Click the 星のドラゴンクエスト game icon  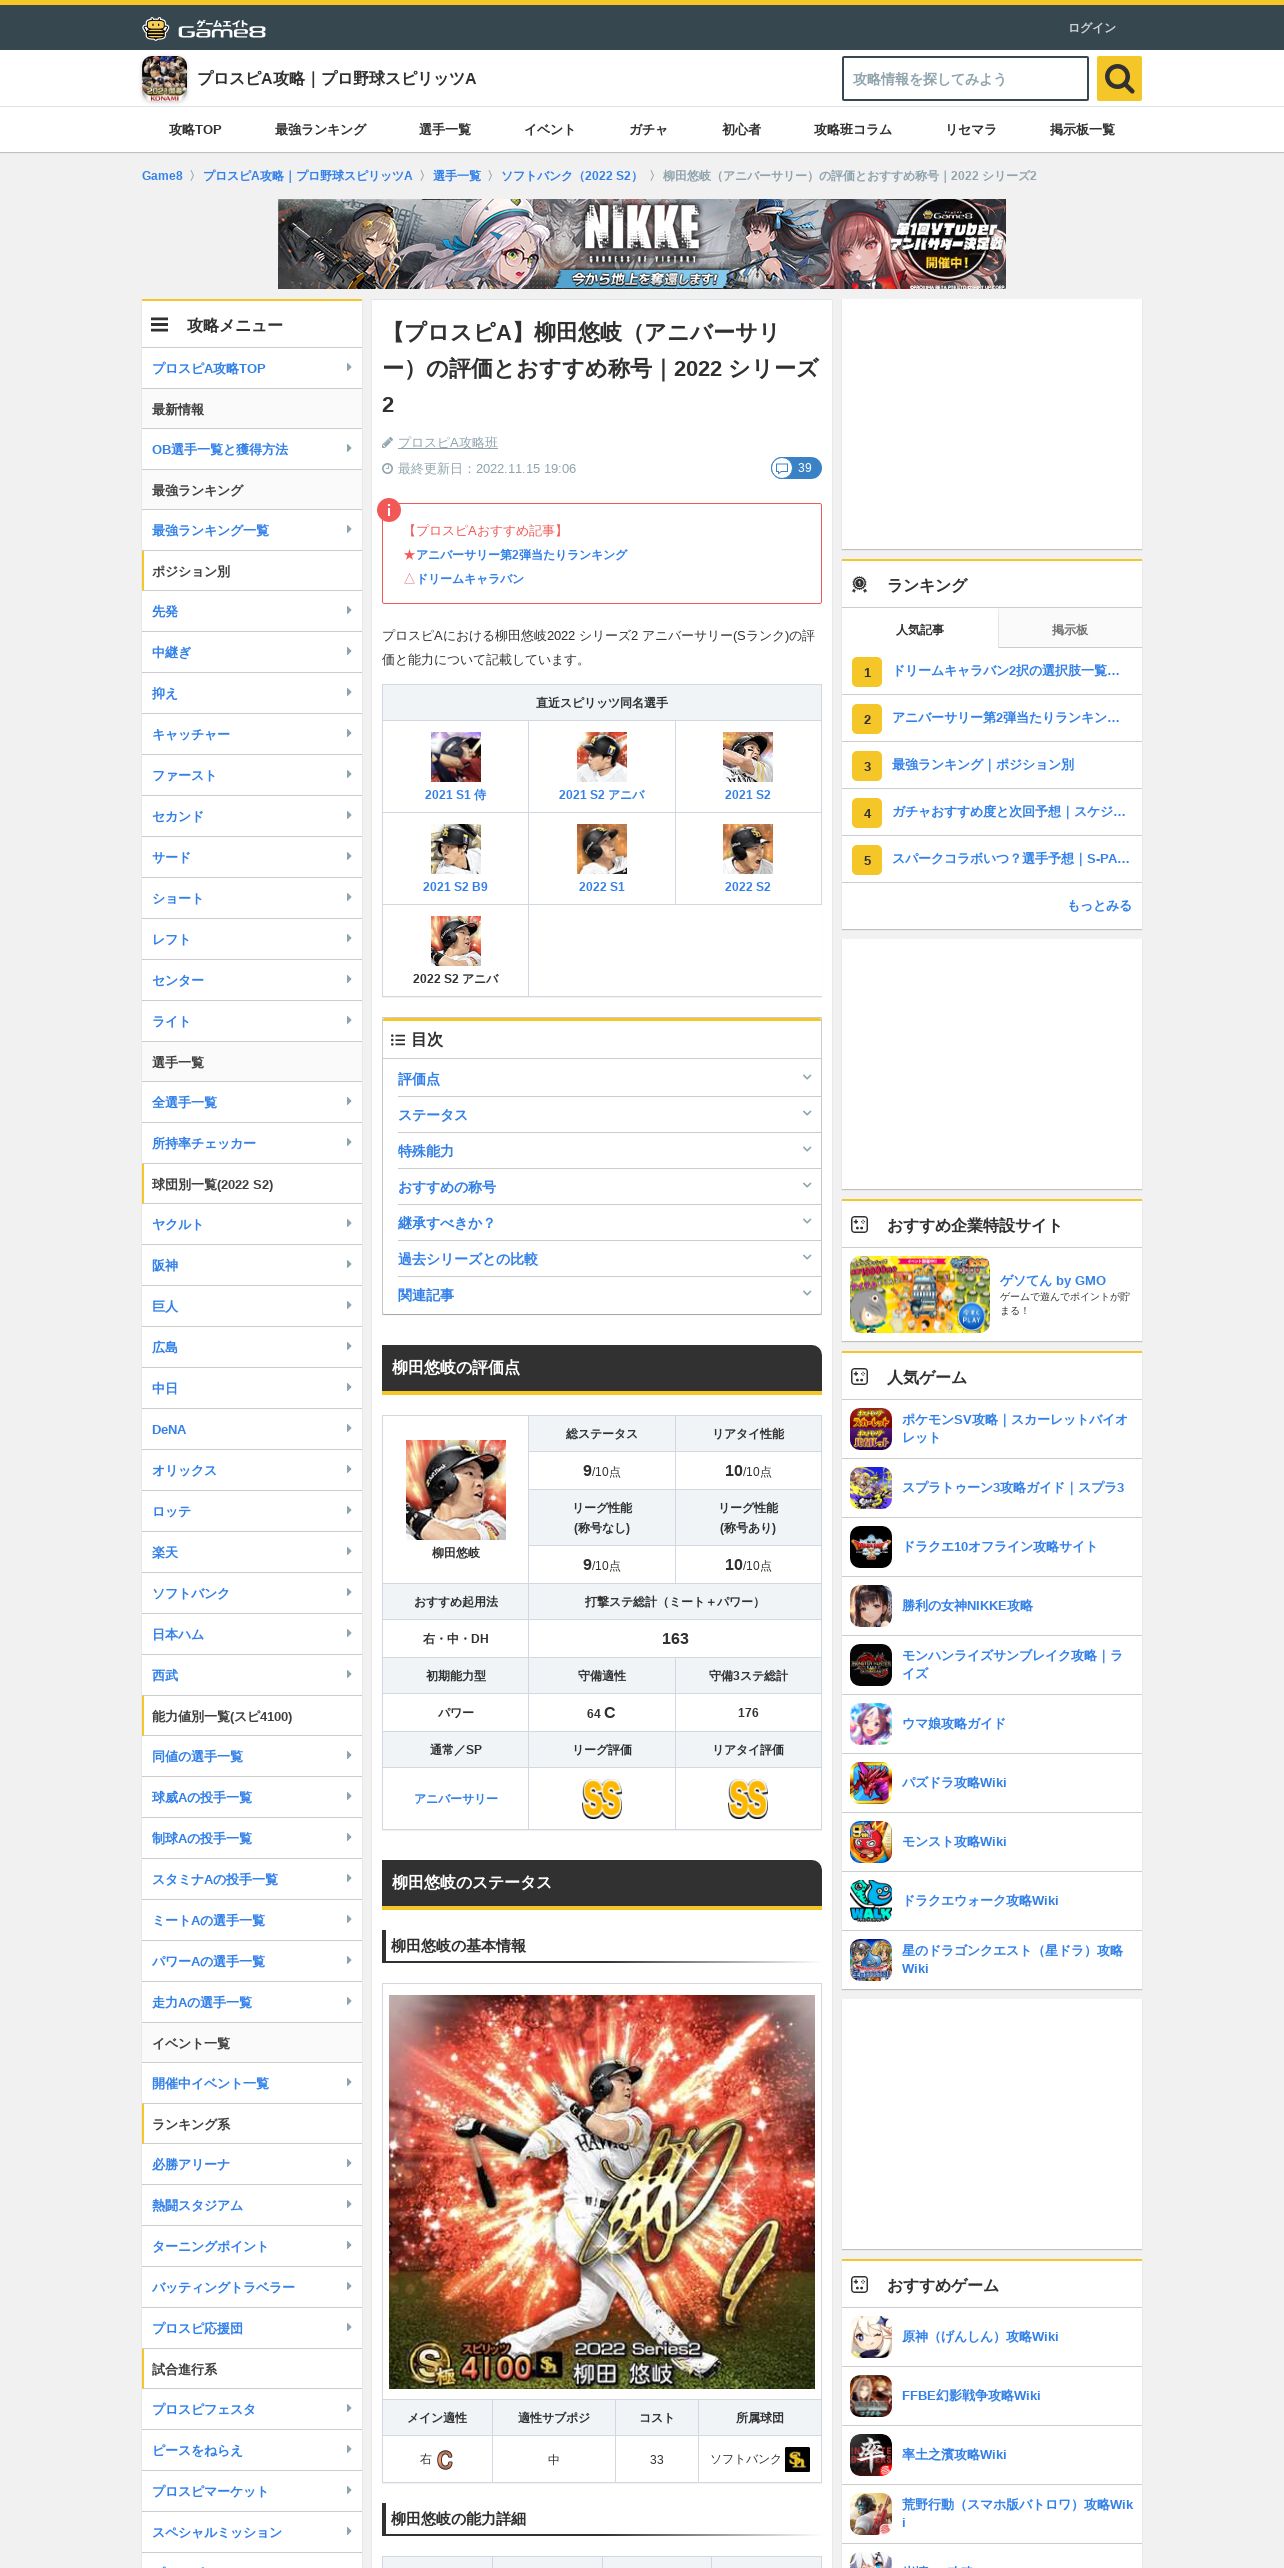click(x=871, y=1960)
